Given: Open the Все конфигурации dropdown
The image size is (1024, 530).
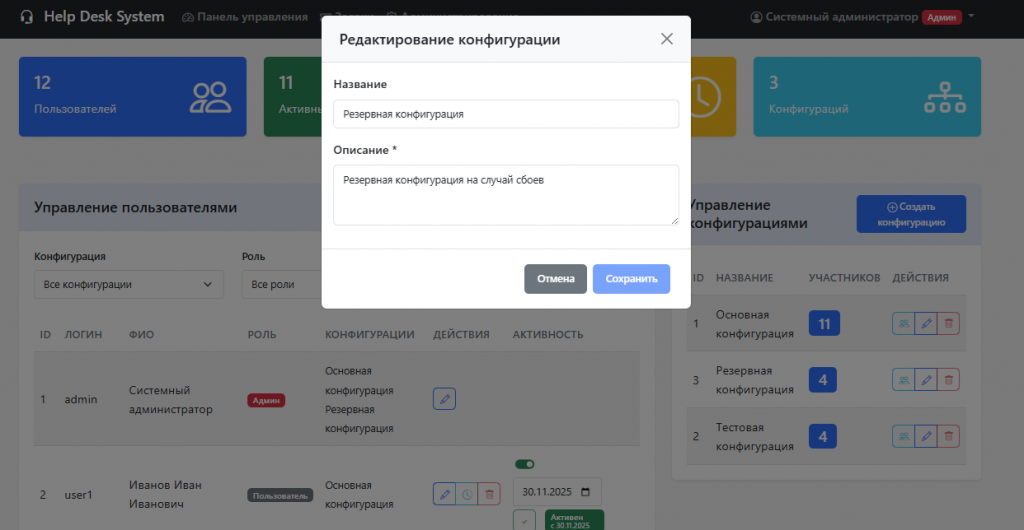Looking at the screenshot, I should 129,285.
